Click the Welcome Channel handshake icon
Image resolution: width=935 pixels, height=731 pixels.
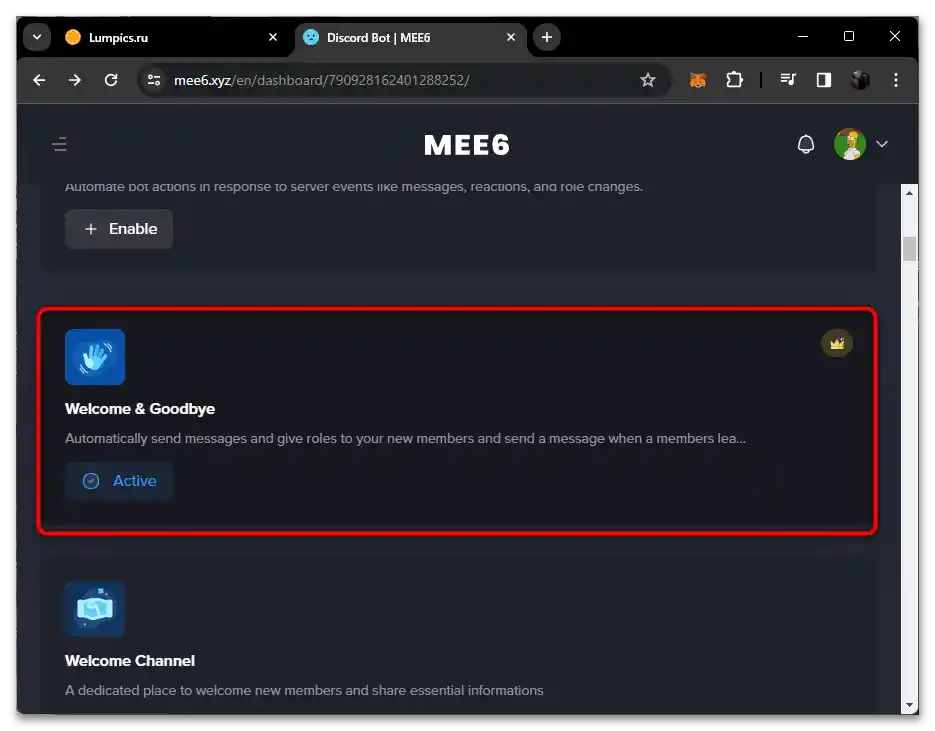point(95,609)
